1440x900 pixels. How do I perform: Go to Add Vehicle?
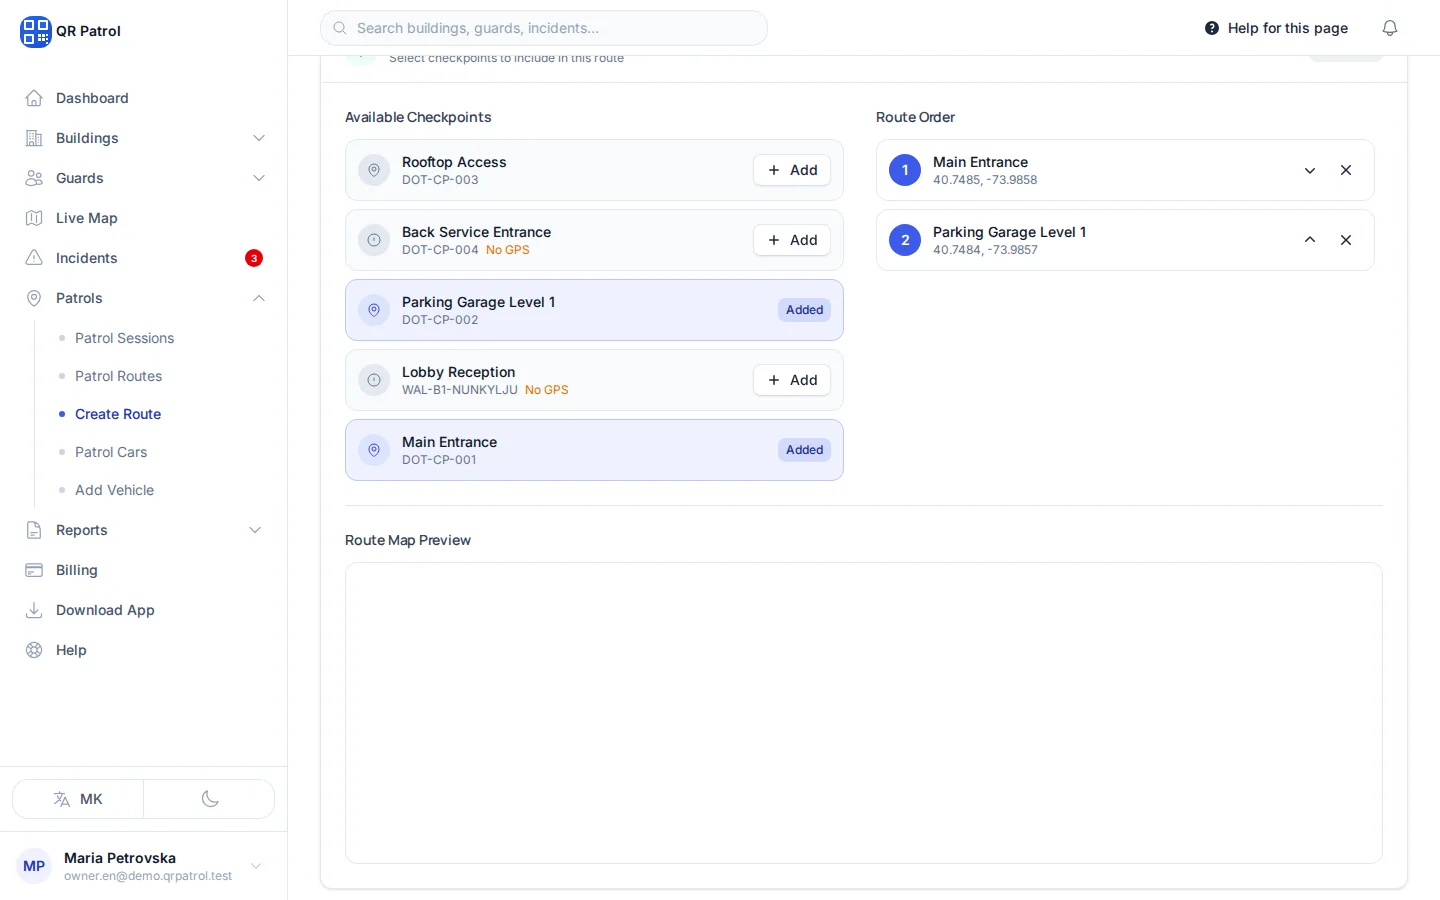[x=114, y=490]
